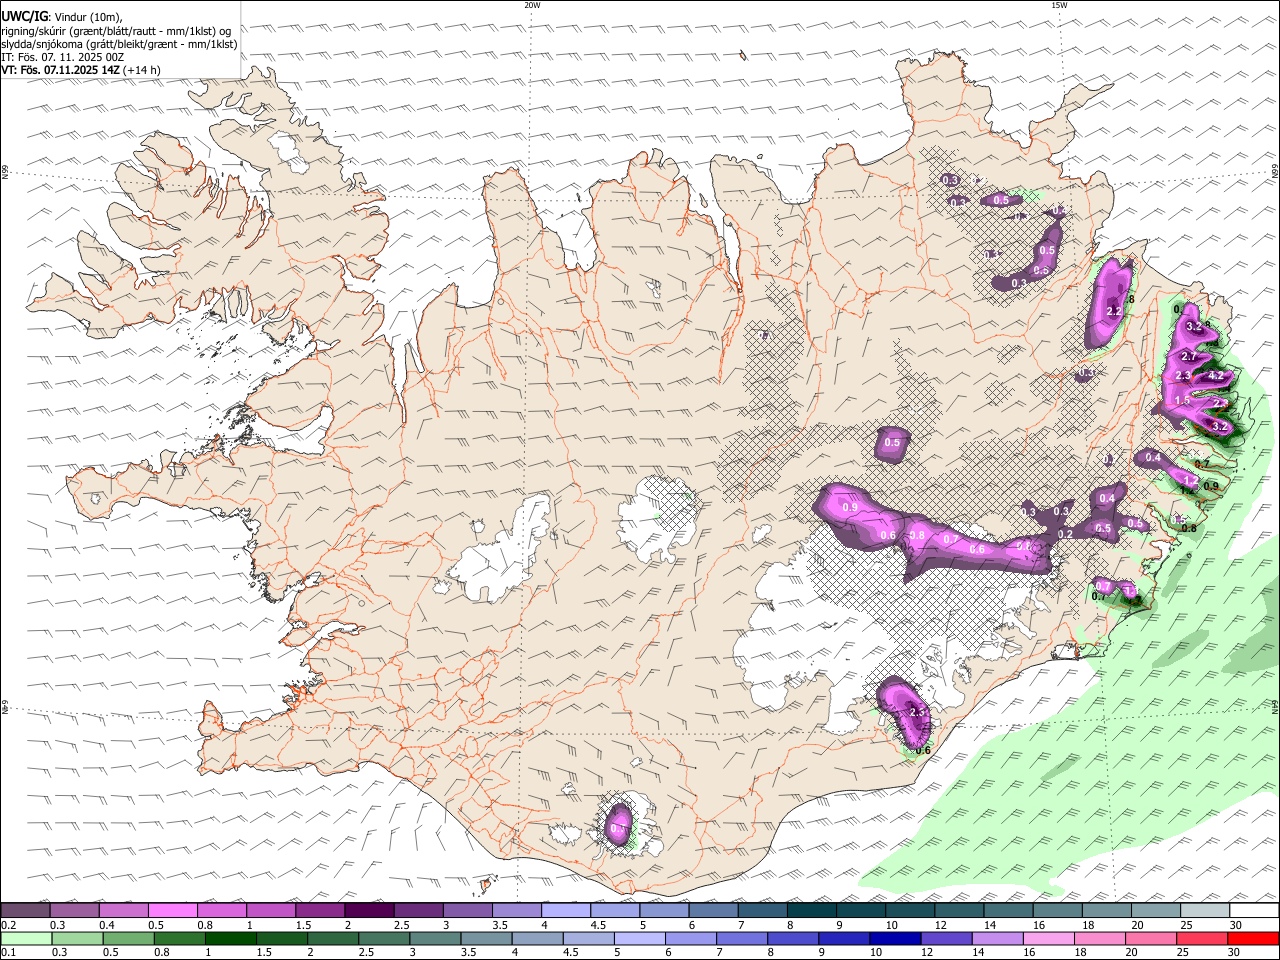Screen dimensions: 1280x960
Task: Select the 7 blue swatch in lower legend
Action: pos(742,938)
